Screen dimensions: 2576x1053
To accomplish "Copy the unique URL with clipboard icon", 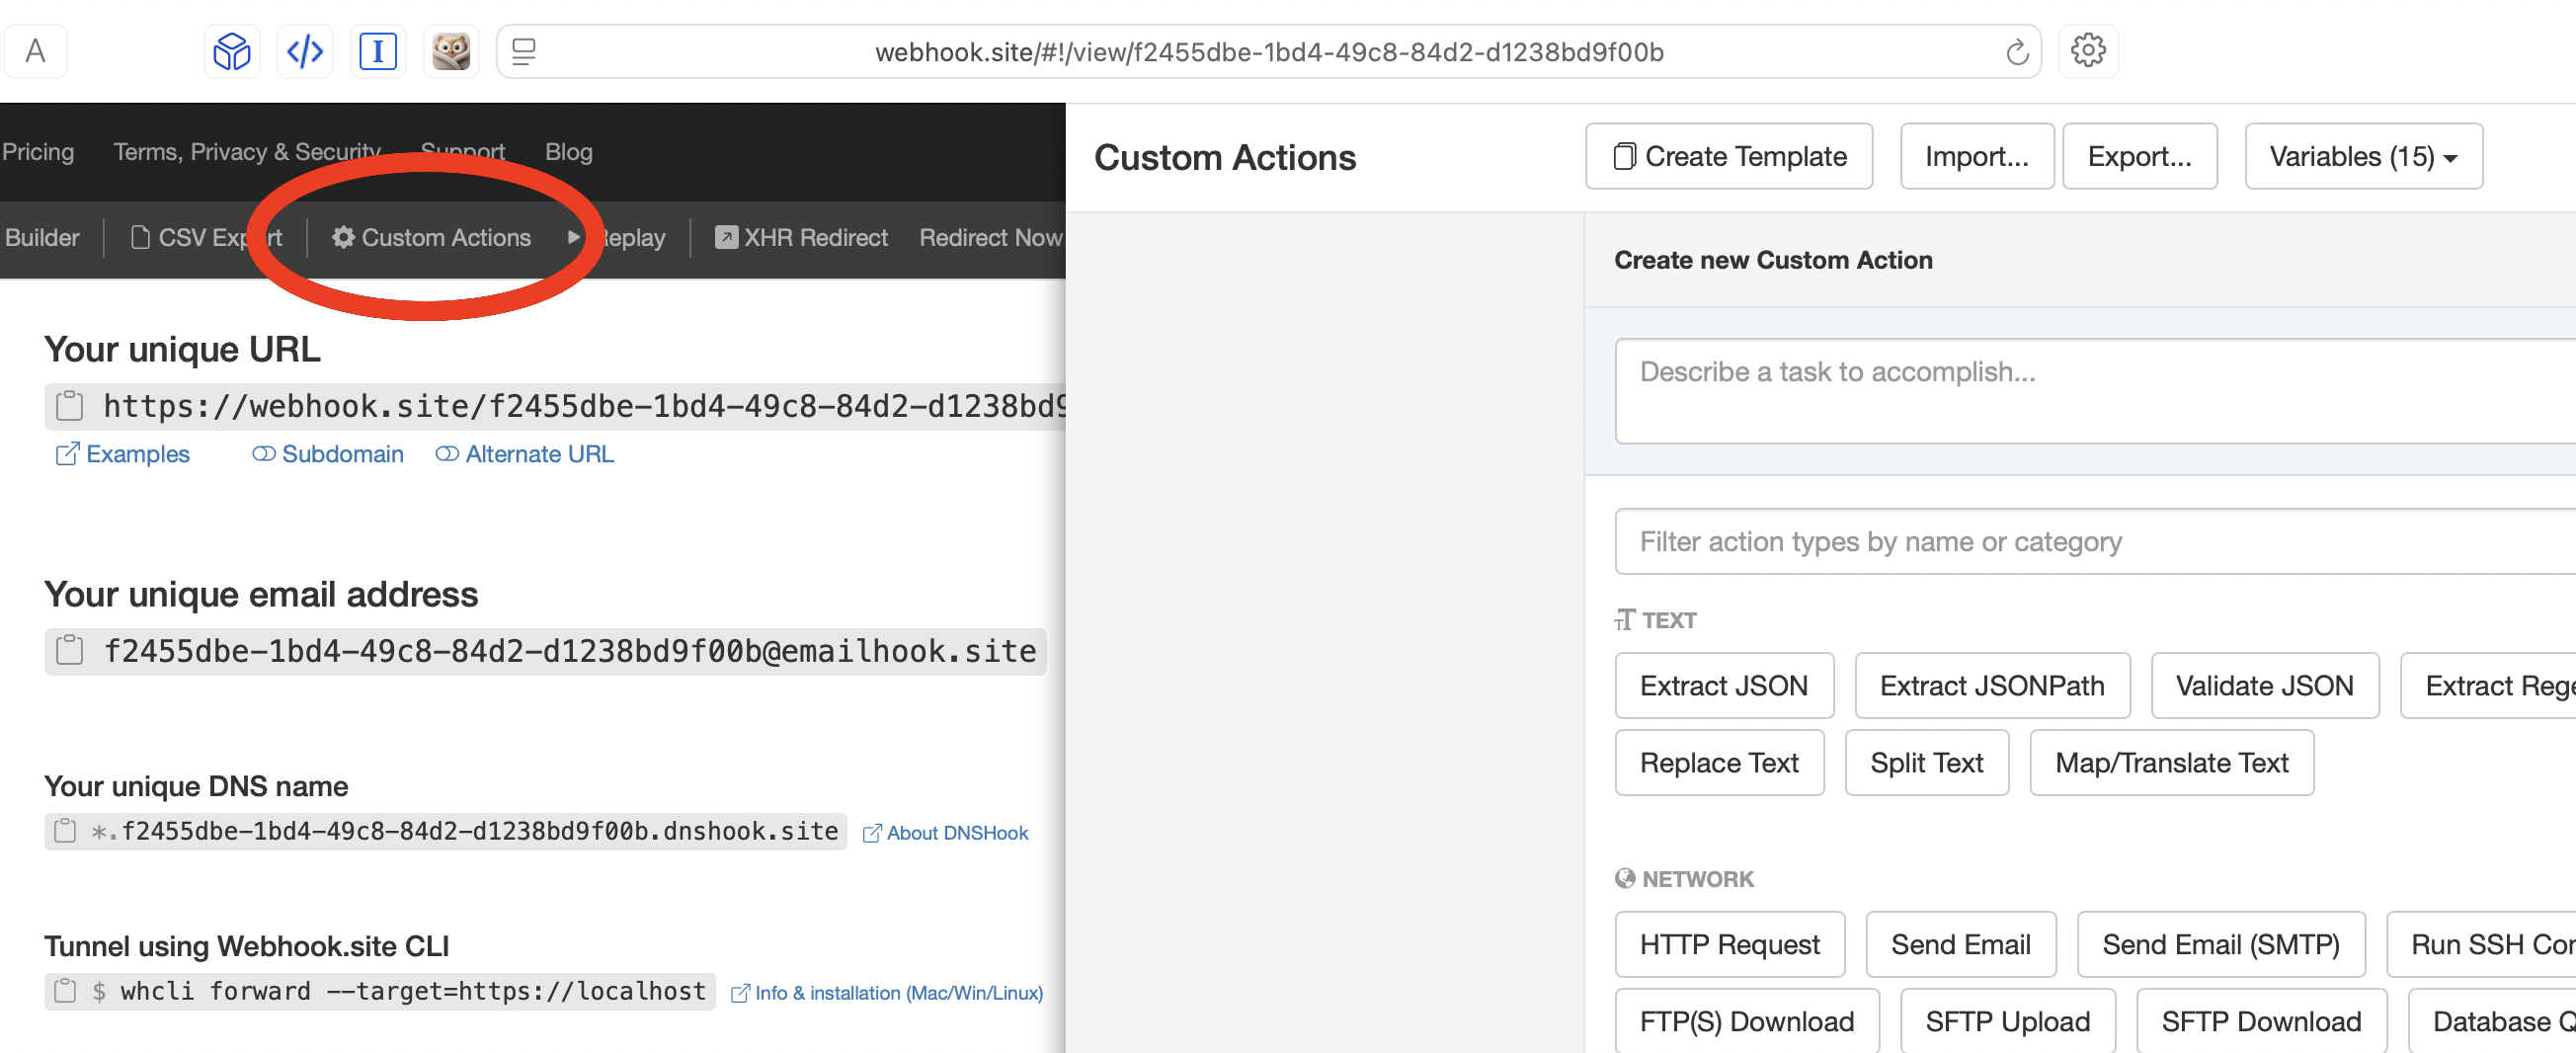I will point(70,406).
